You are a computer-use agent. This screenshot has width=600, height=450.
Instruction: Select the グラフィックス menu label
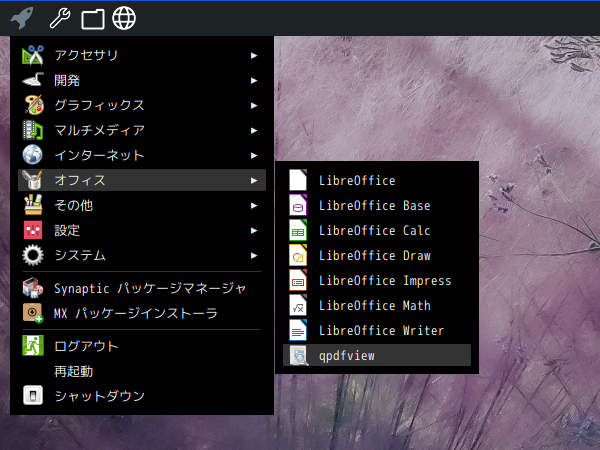99,105
